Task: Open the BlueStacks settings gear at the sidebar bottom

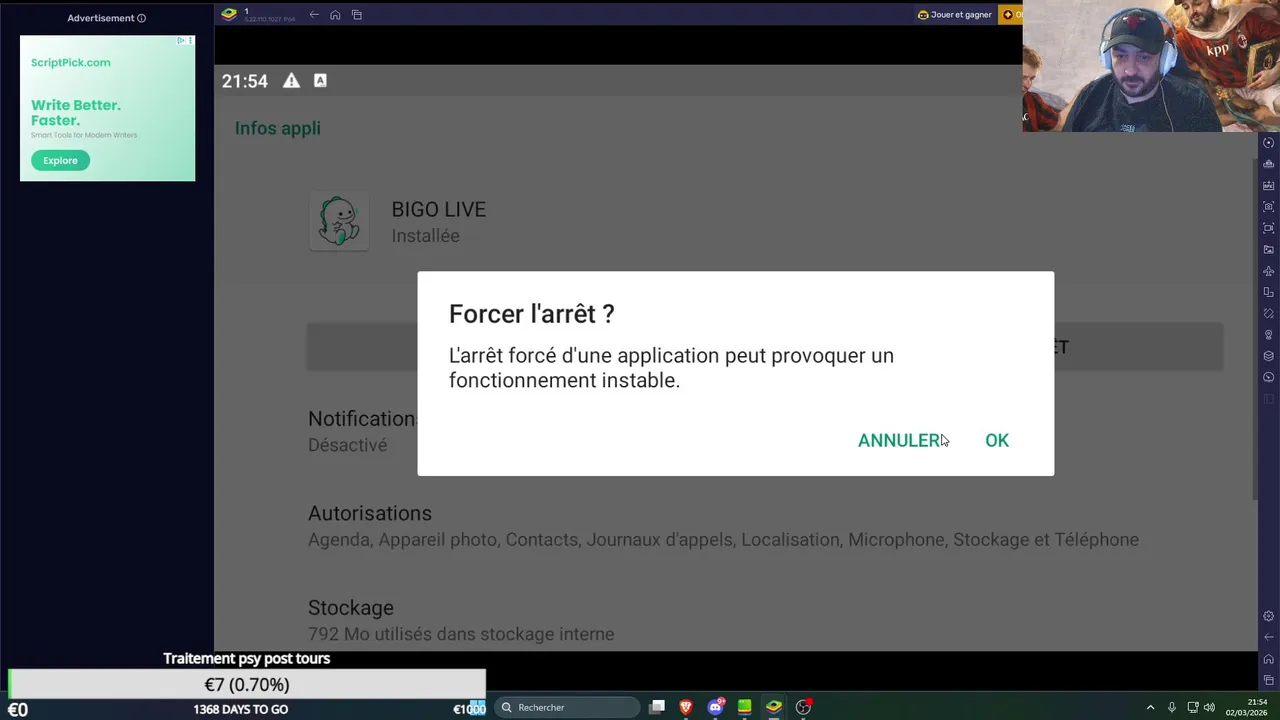Action: (1268, 616)
